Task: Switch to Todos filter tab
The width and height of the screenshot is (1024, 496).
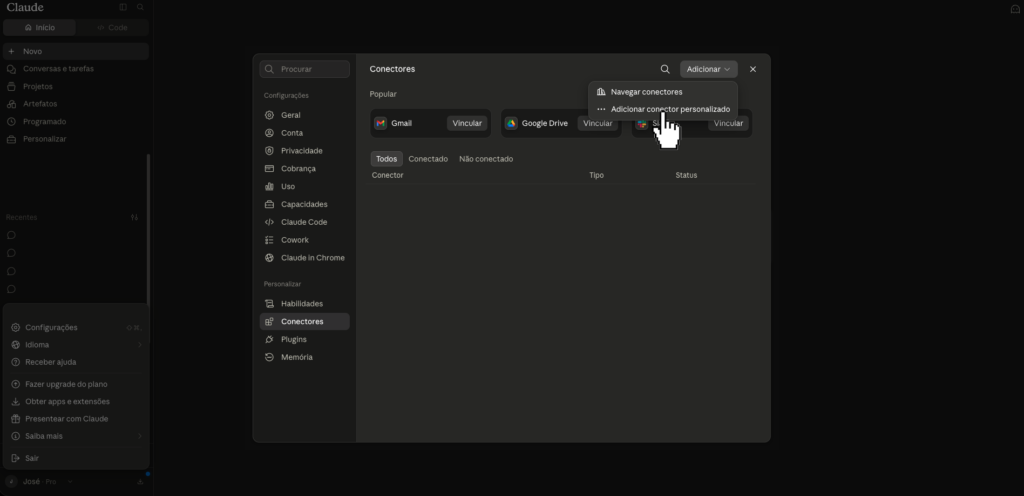Action: 387,159
